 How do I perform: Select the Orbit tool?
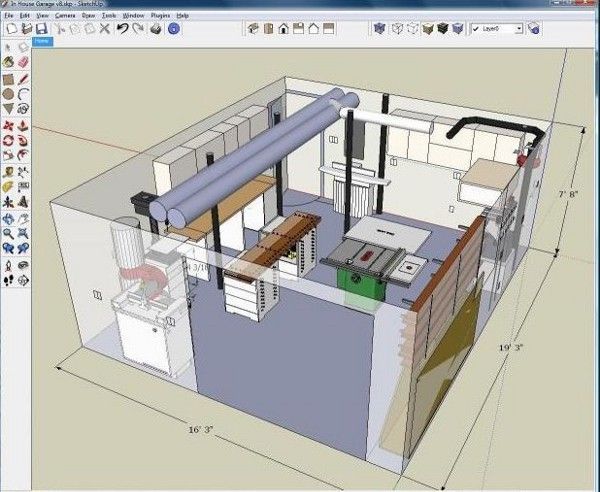pos(8,219)
